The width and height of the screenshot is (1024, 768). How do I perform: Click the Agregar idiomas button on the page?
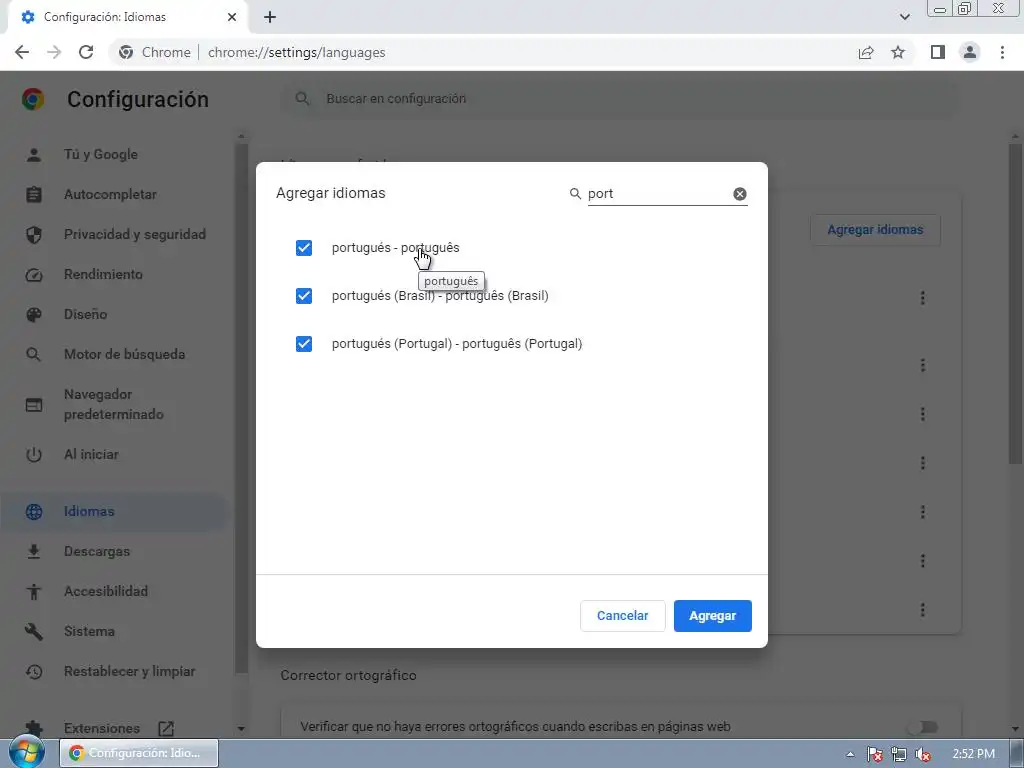[x=875, y=230]
